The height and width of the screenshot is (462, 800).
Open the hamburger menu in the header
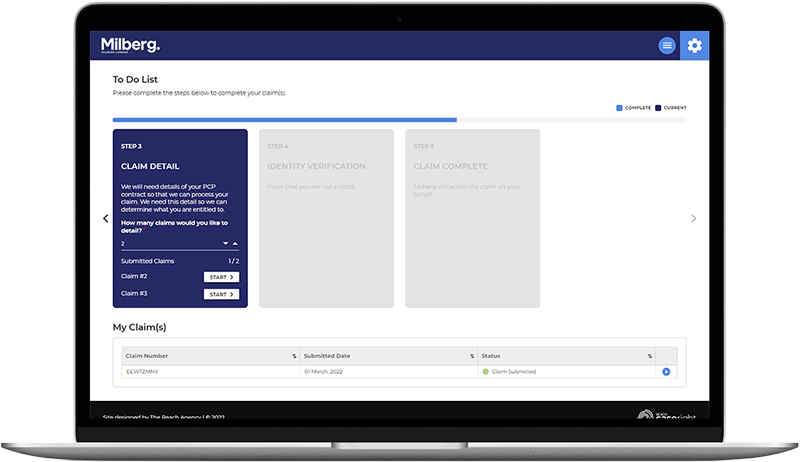(x=667, y=46)
